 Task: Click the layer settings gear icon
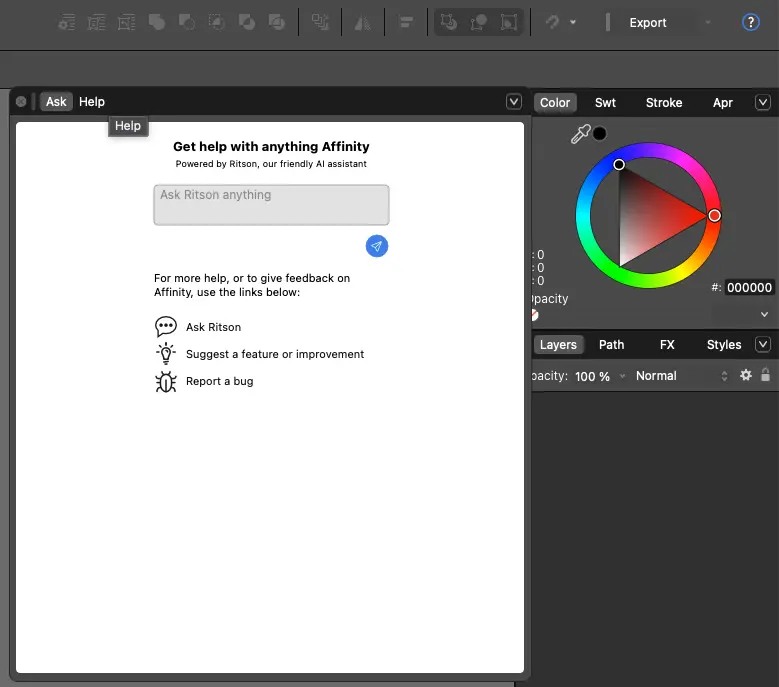point(745,376)
